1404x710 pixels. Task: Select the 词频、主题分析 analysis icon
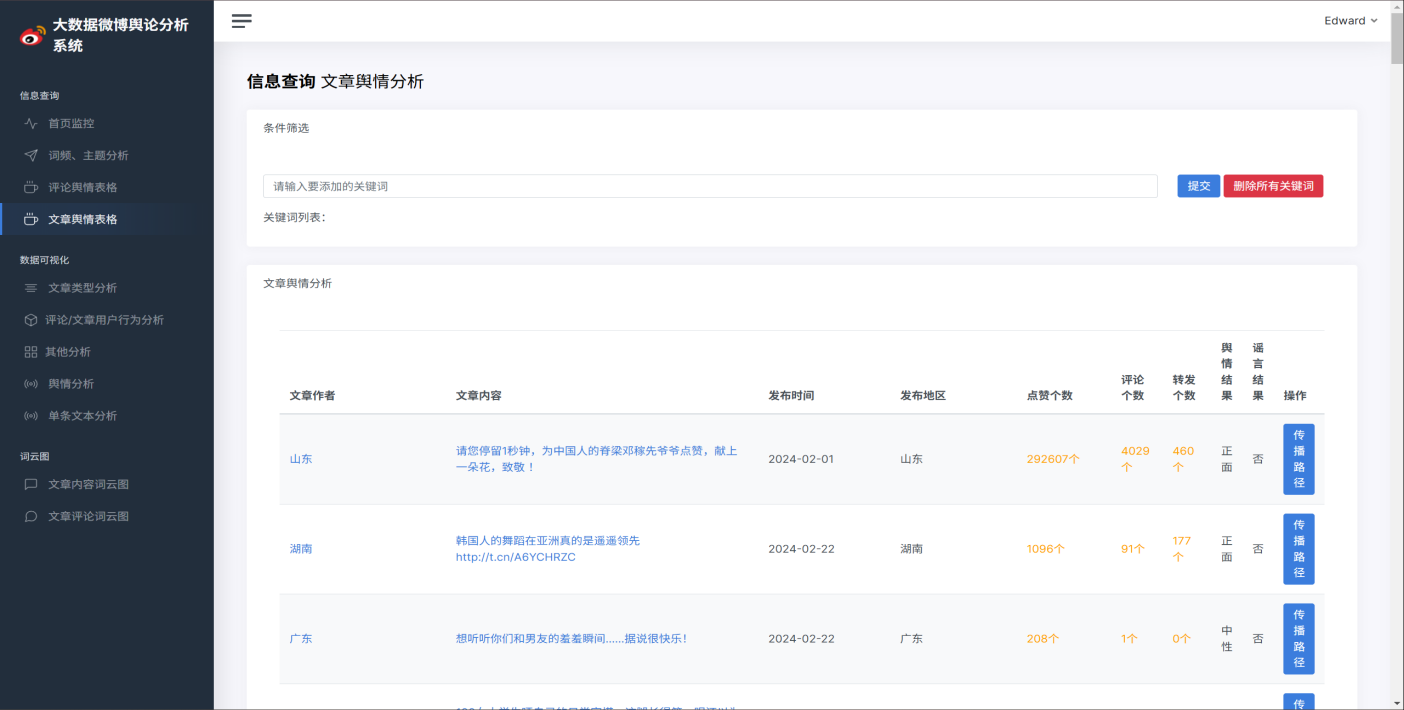(x=32, y=155)
